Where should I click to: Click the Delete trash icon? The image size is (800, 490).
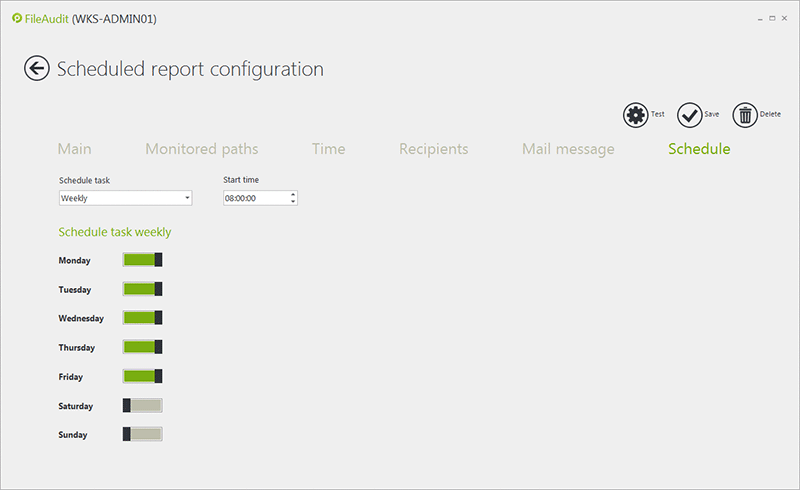[745, 115]
